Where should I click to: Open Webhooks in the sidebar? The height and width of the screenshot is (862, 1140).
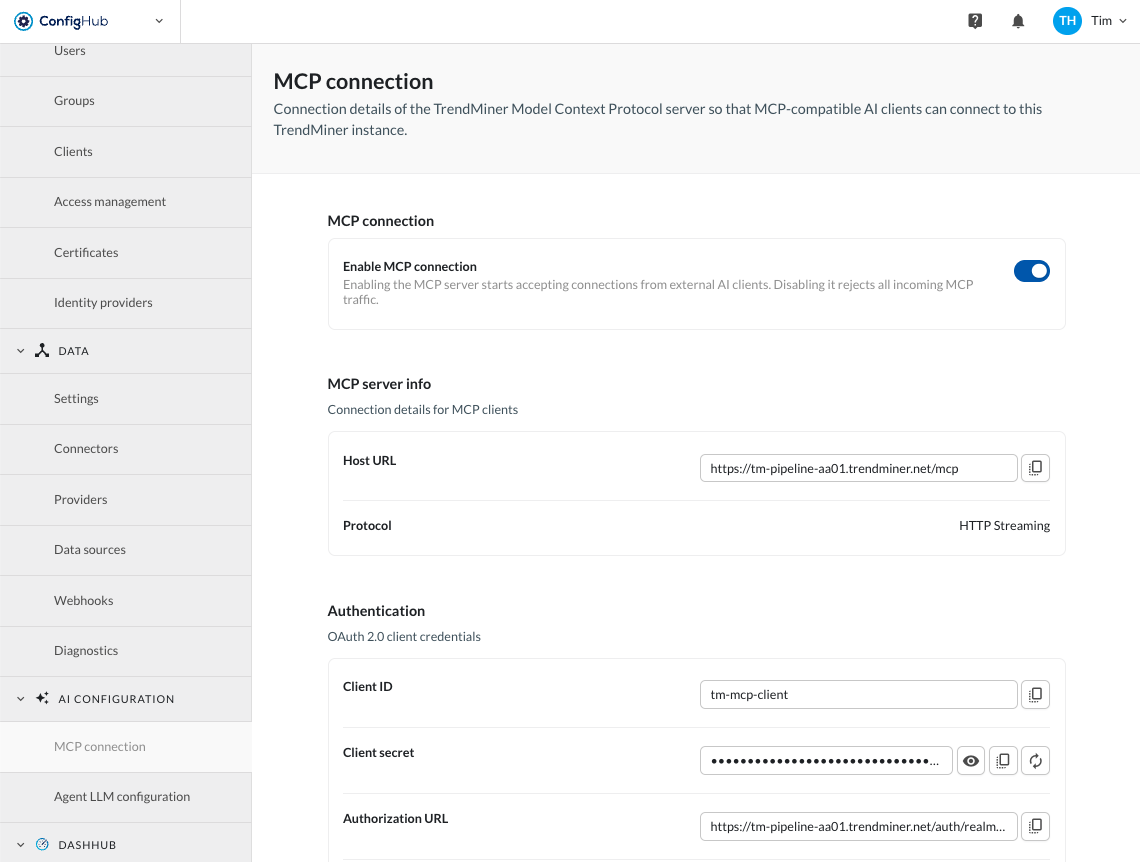[x=126, y=601]
